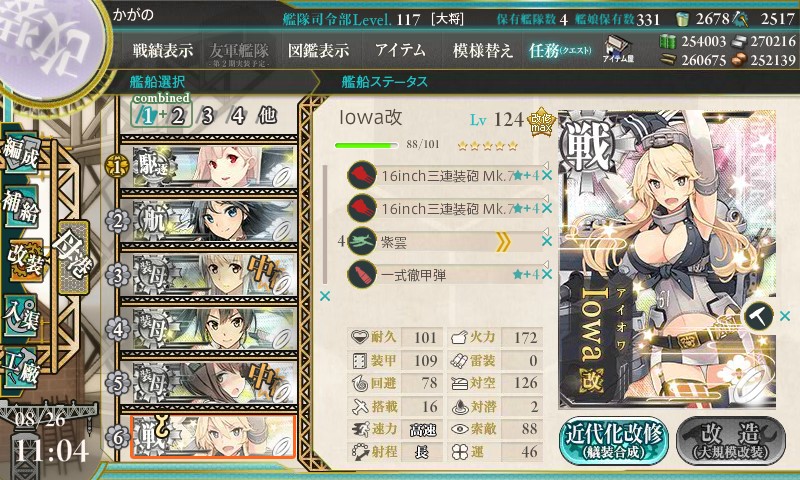Screen dimensions: 800x480
Task: Open the 他 other ships tab
Action: tap(267, 115)
